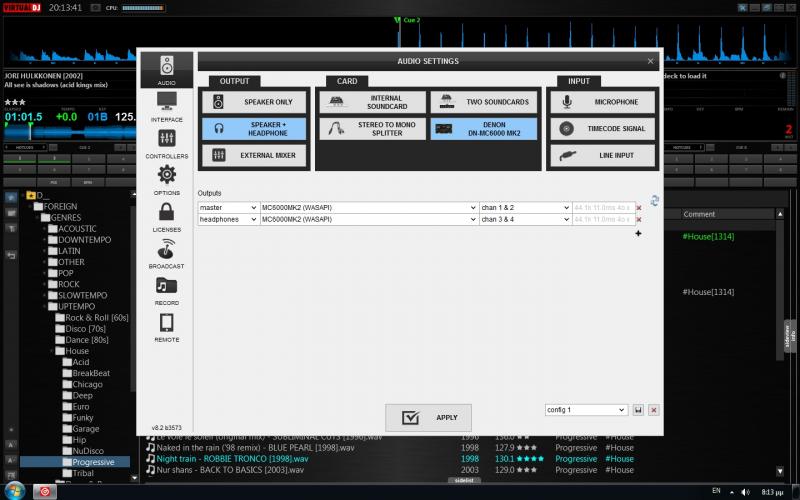Open the Remote settings section
800x500 pixels.
coord(166,325)
